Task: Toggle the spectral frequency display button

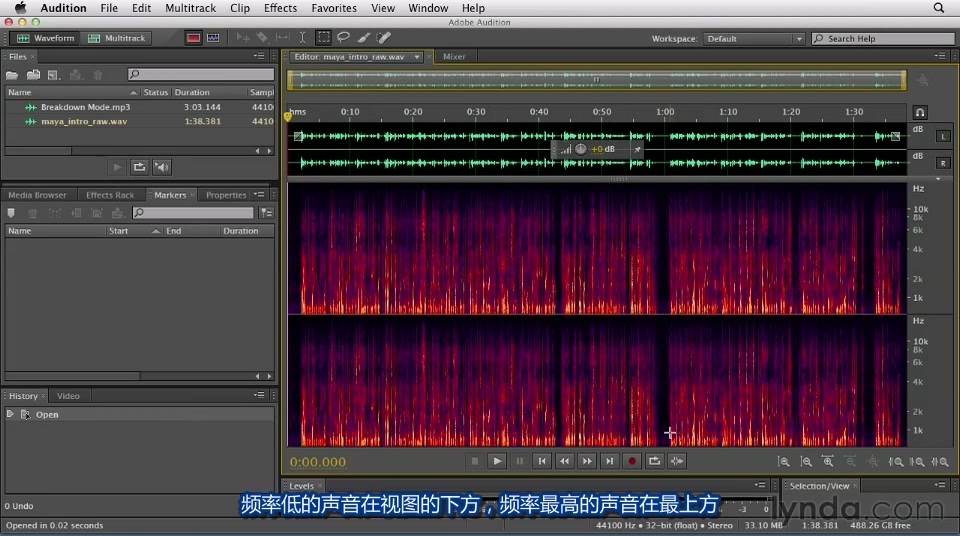Action: pos(192,38)
